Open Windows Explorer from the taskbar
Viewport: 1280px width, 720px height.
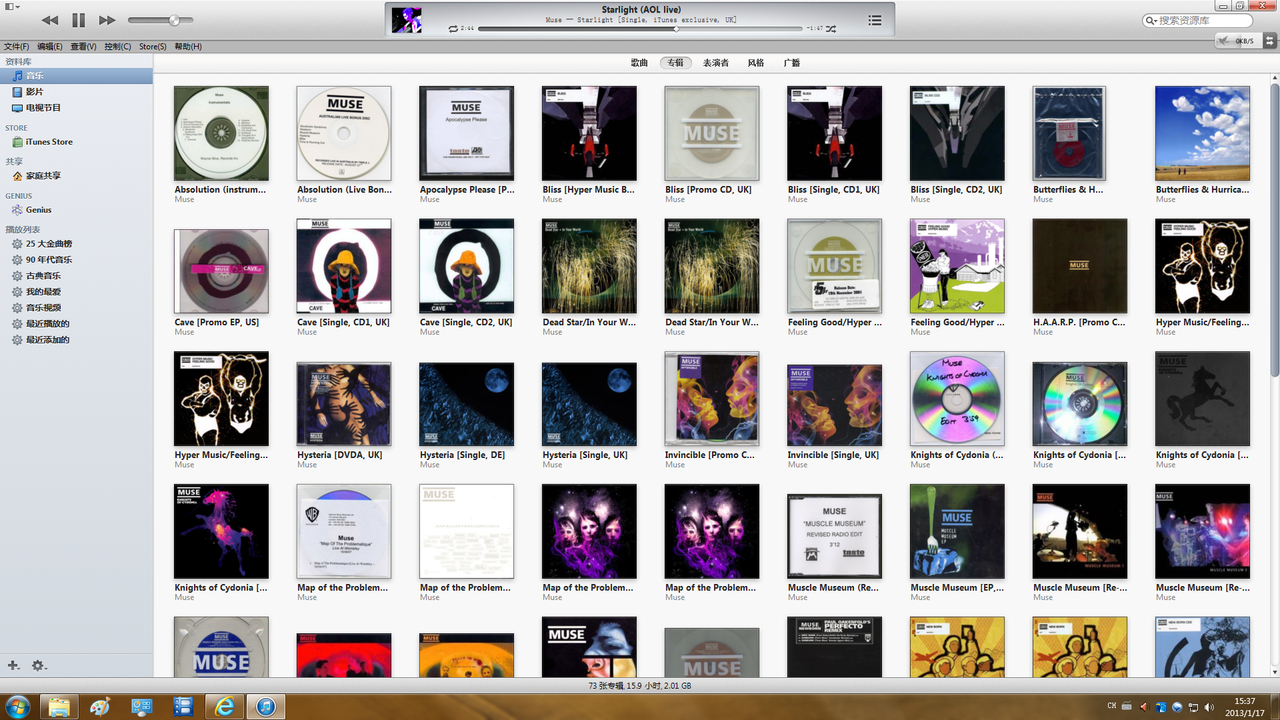tap(59, 707)
